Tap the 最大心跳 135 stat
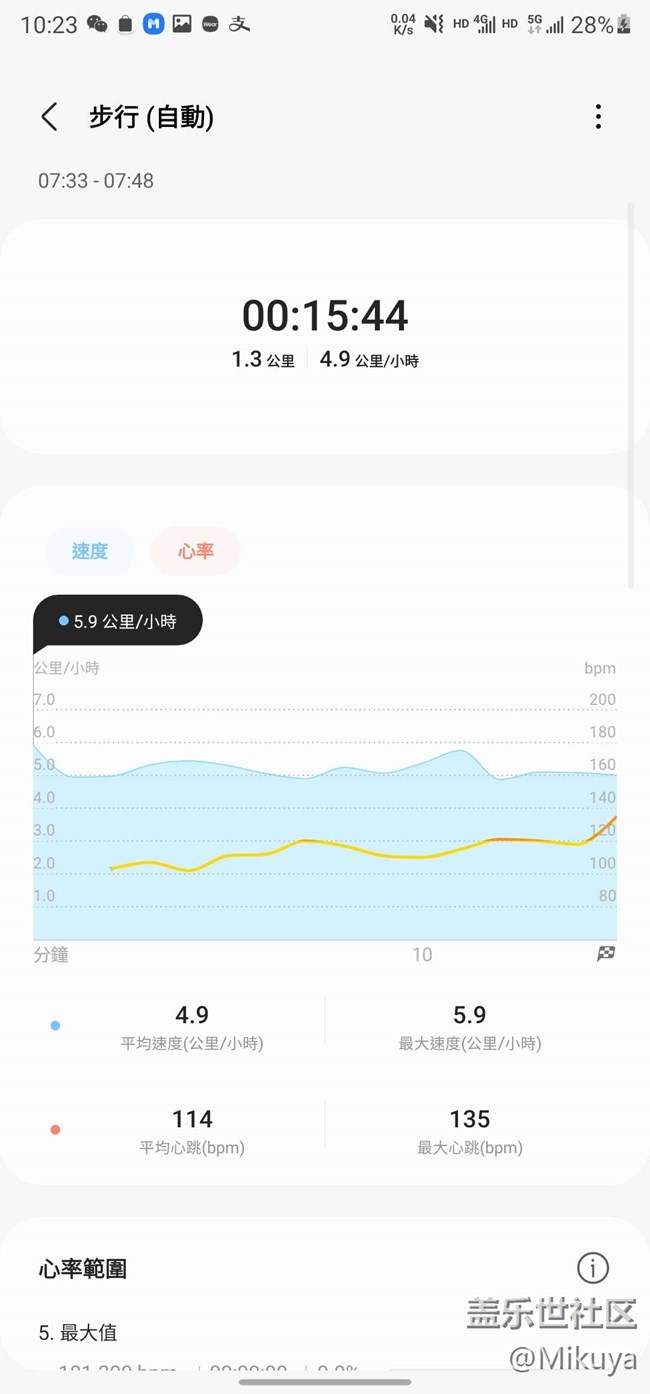Screen dimensions: 650x1394 (469, 1130)
